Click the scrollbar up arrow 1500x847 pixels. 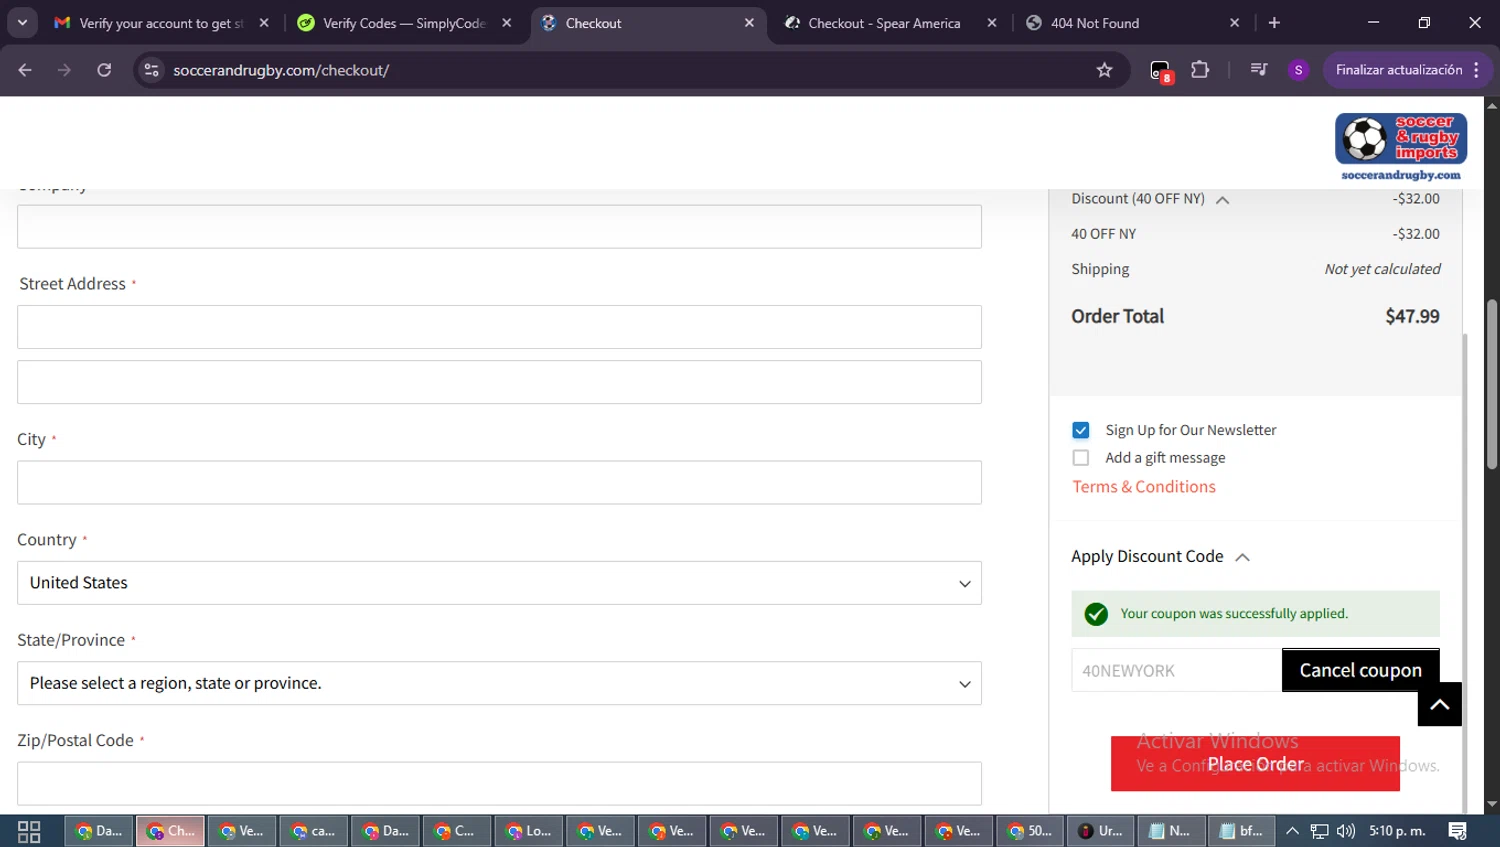click(1492, 104)
